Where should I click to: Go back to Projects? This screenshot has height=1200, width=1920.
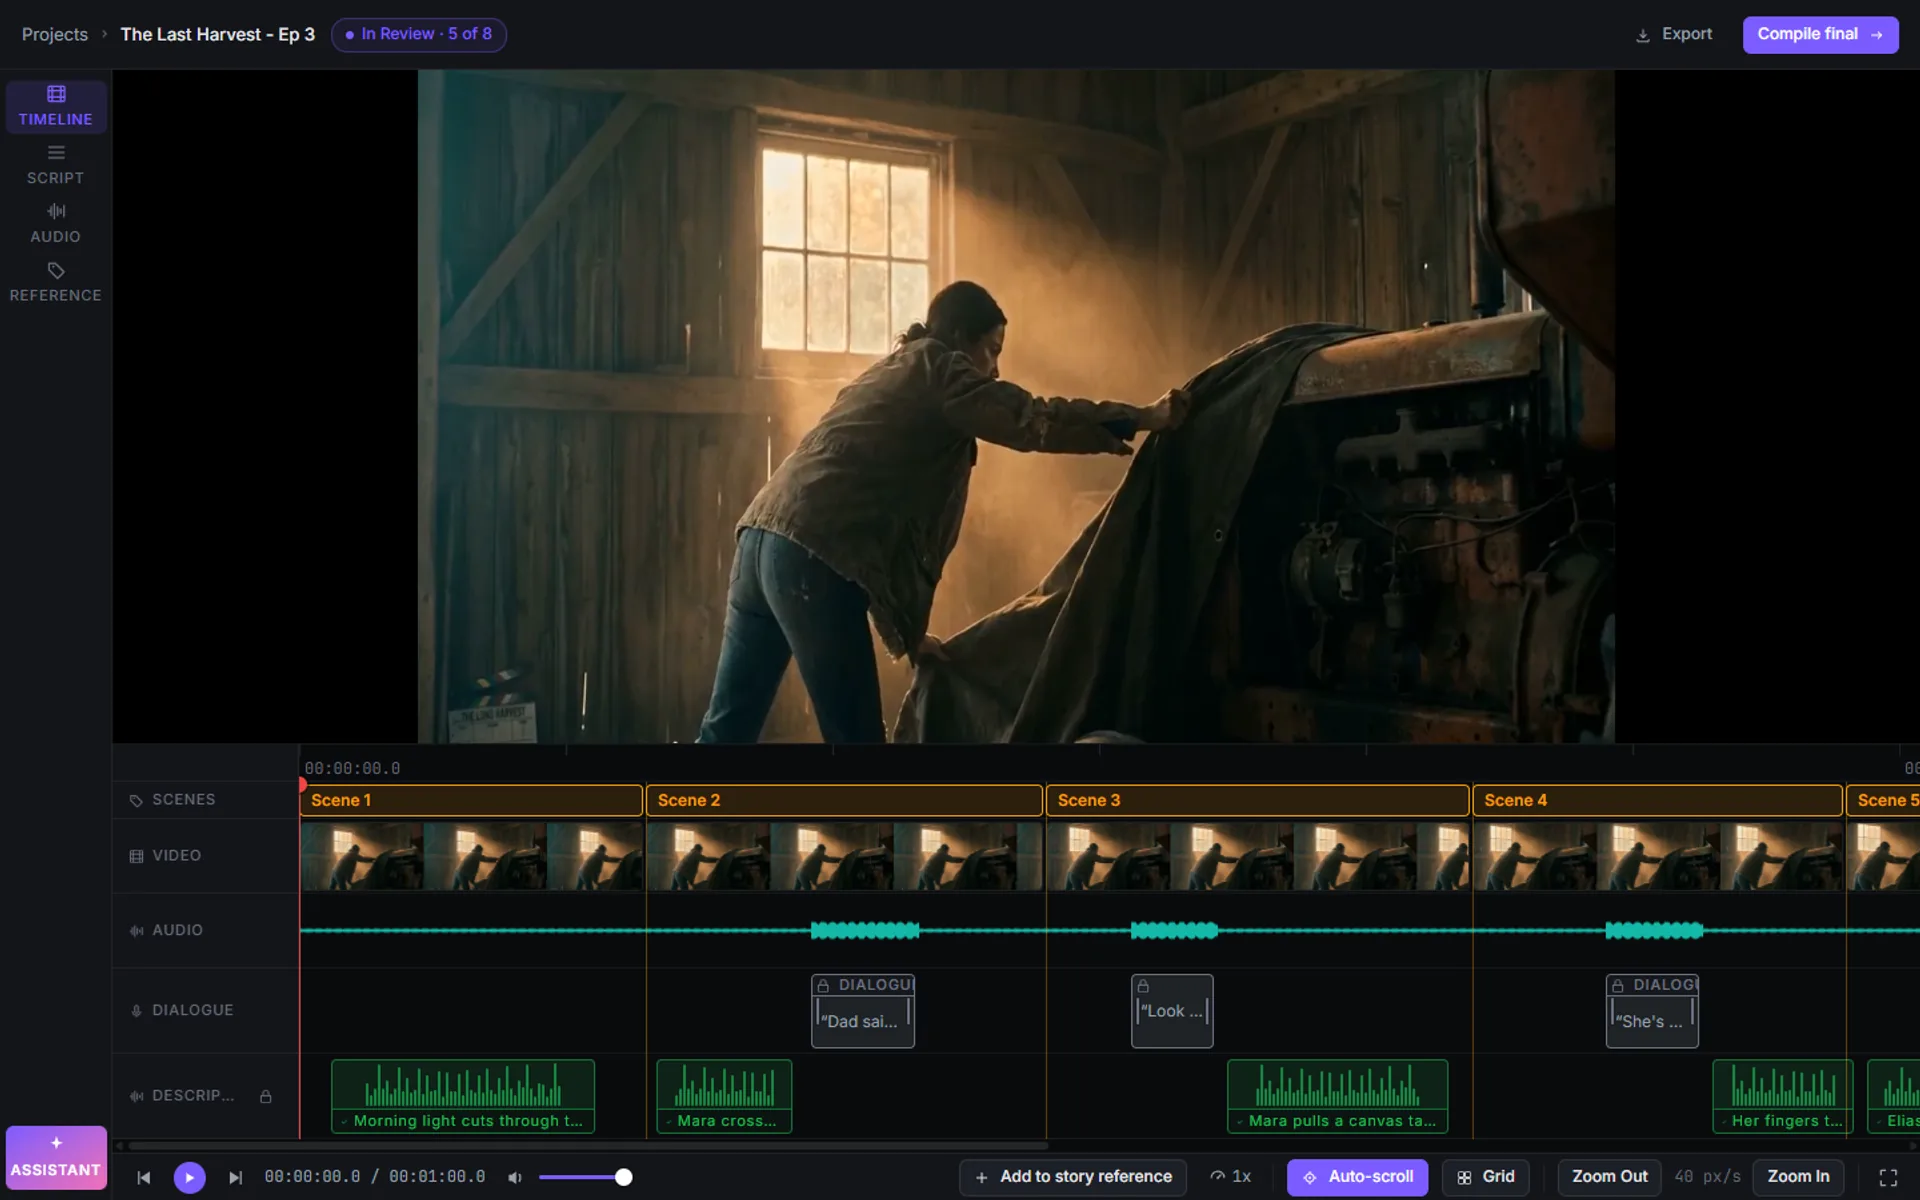(55, 34)
